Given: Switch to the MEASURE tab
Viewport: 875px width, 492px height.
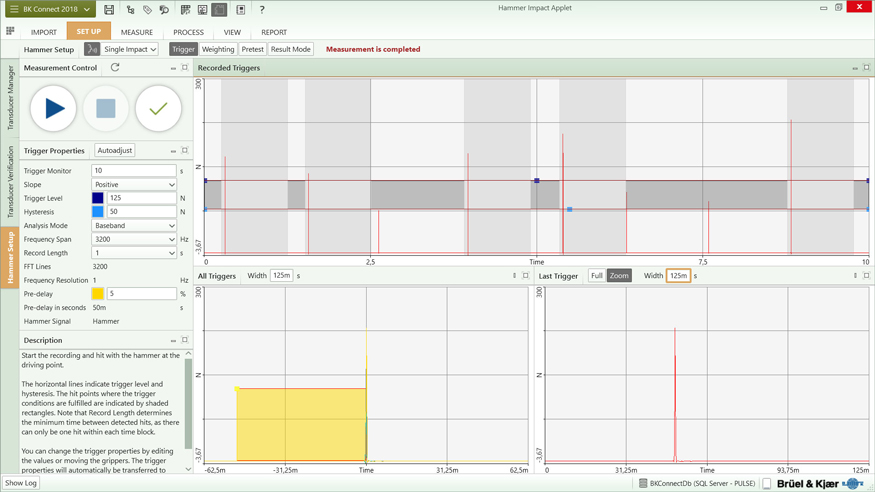Looking at the screenshot, I should point(137,32).
